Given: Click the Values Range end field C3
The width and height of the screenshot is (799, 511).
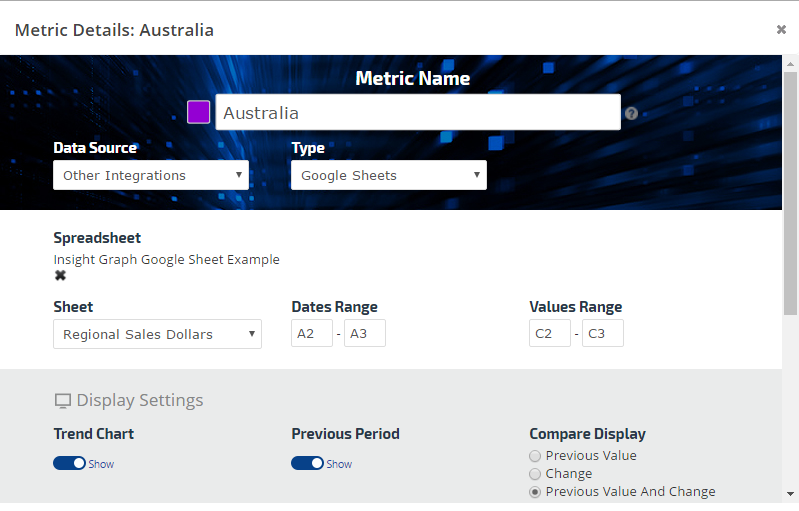Looking at the screenshot, I should coord(602,334).
